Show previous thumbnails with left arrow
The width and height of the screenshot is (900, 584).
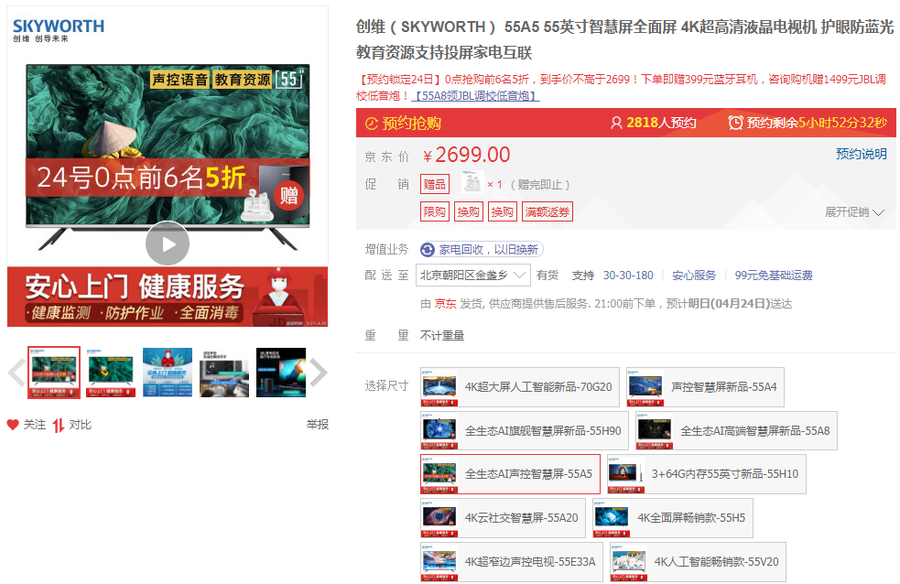click(16, 373)
